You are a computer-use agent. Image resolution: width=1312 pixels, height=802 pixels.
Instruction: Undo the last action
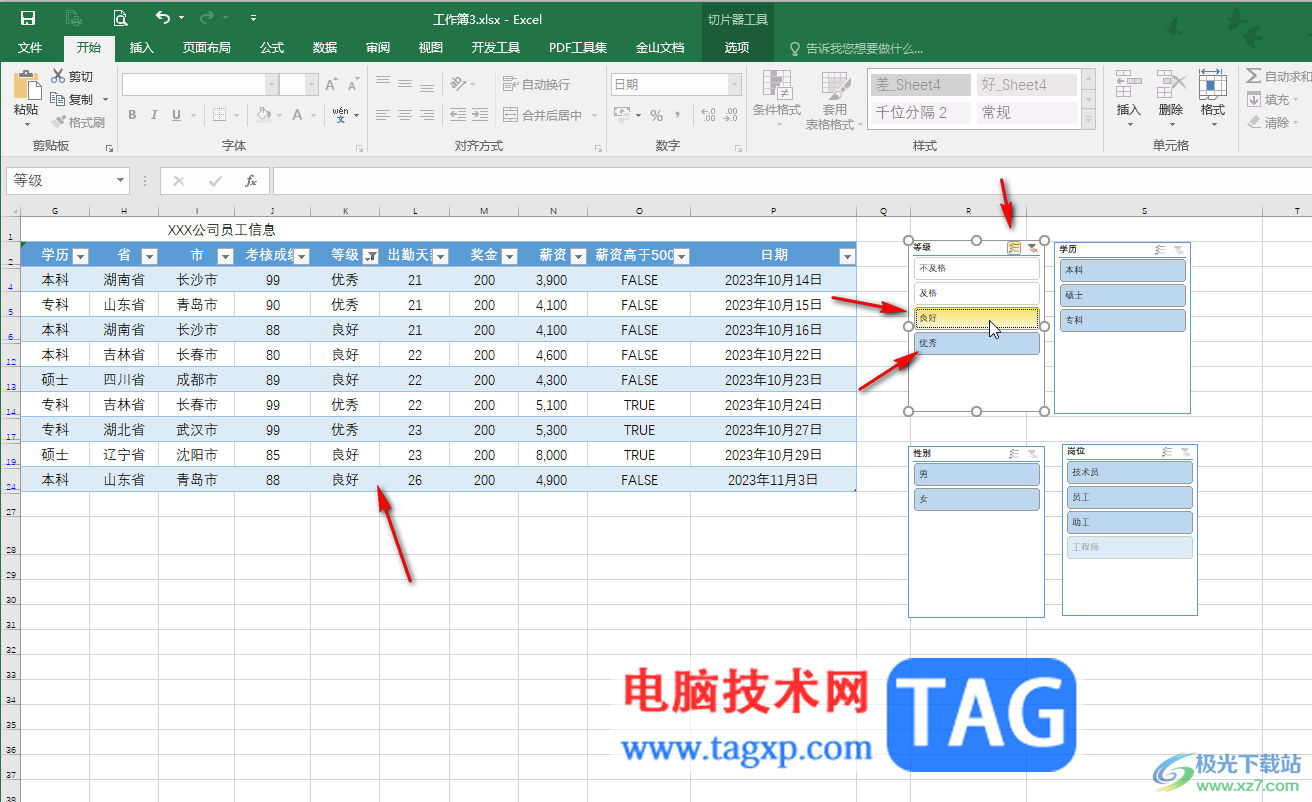tap(163, 17)
